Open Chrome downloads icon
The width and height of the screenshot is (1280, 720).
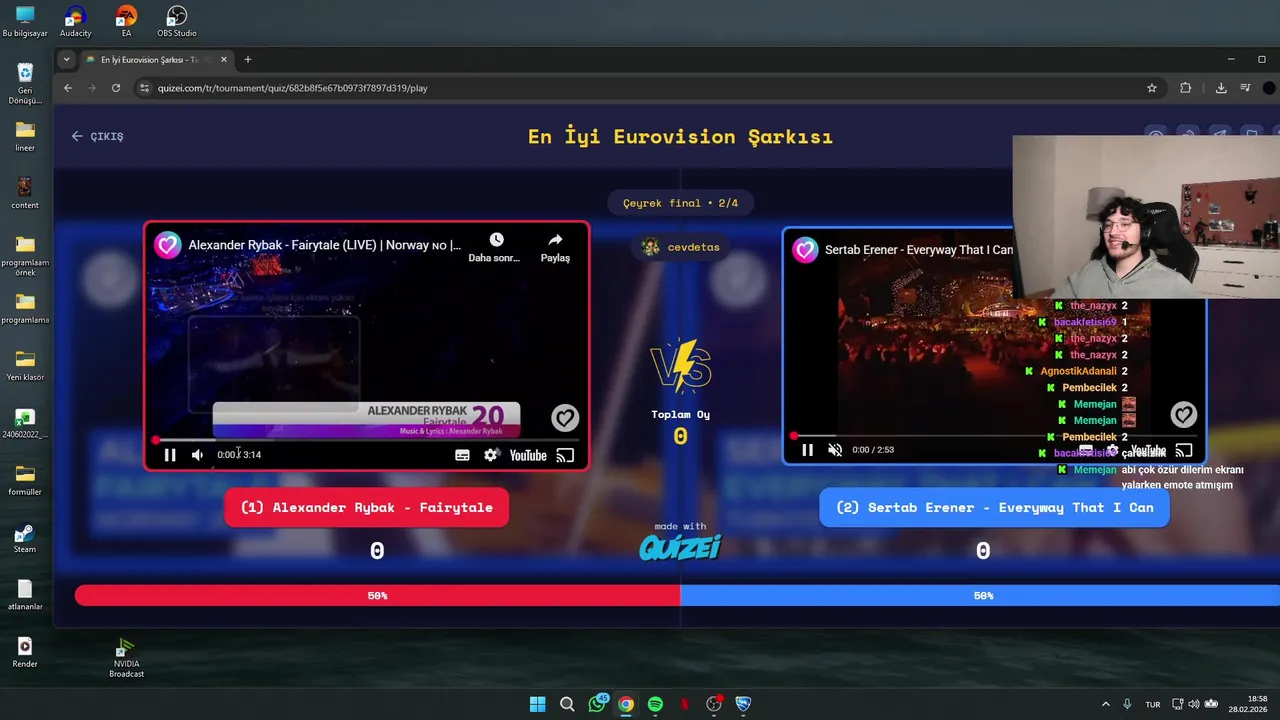click(x=1221, y=88)
